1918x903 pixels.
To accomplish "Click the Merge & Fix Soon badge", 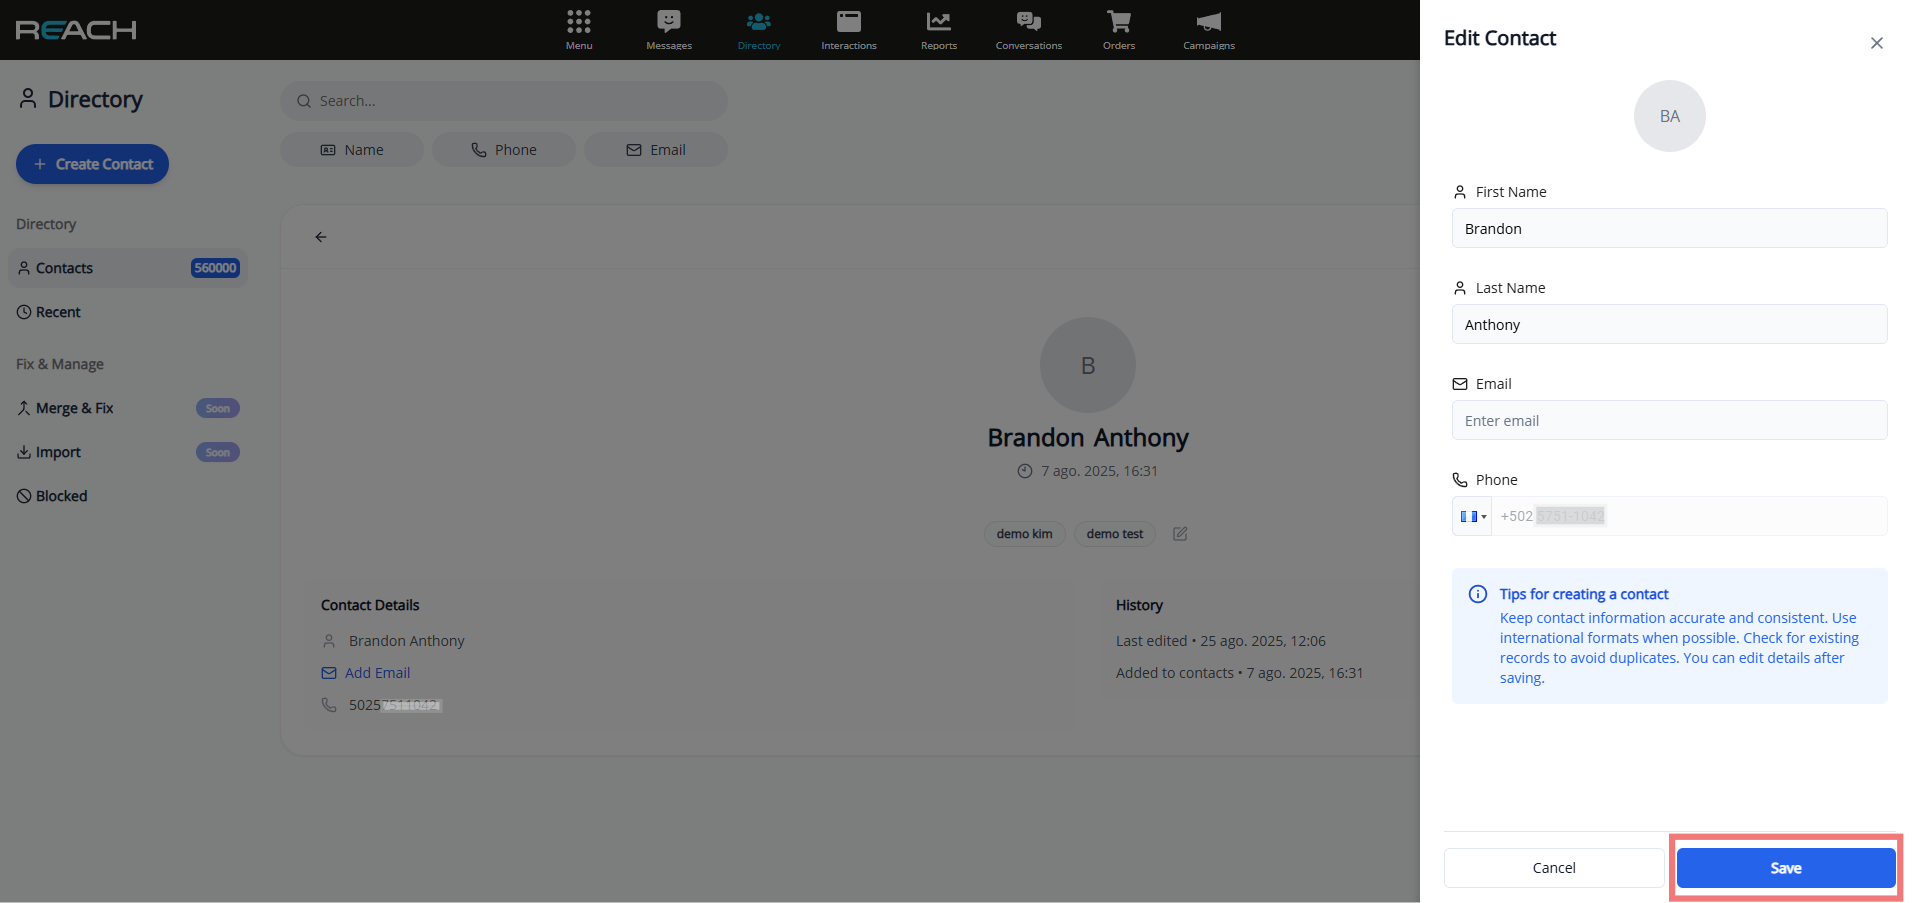I will point(218,408).
